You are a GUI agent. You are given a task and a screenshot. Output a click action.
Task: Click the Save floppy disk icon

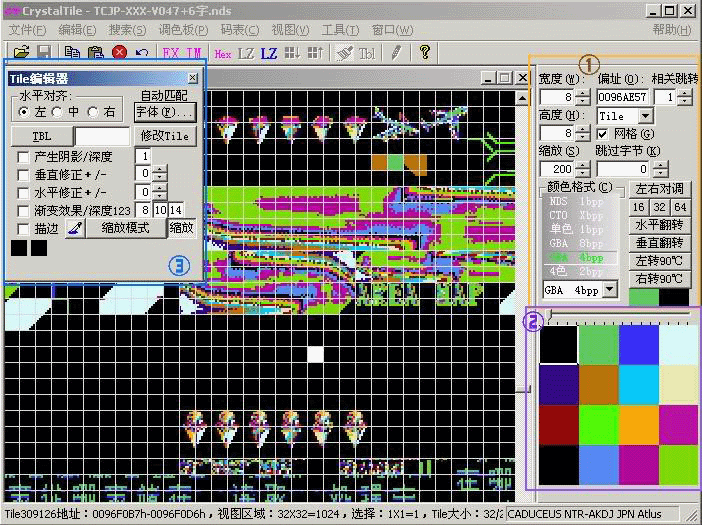[43, 53]
